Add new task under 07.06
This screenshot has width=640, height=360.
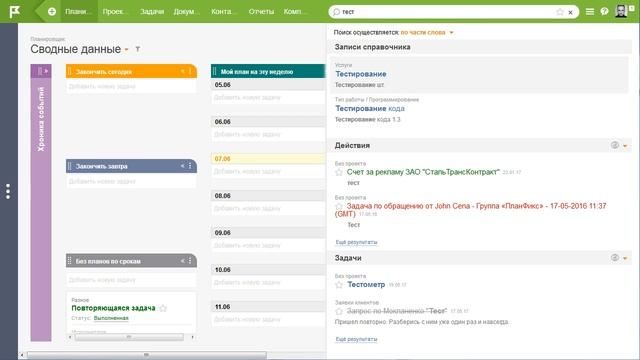coord(269,171)
